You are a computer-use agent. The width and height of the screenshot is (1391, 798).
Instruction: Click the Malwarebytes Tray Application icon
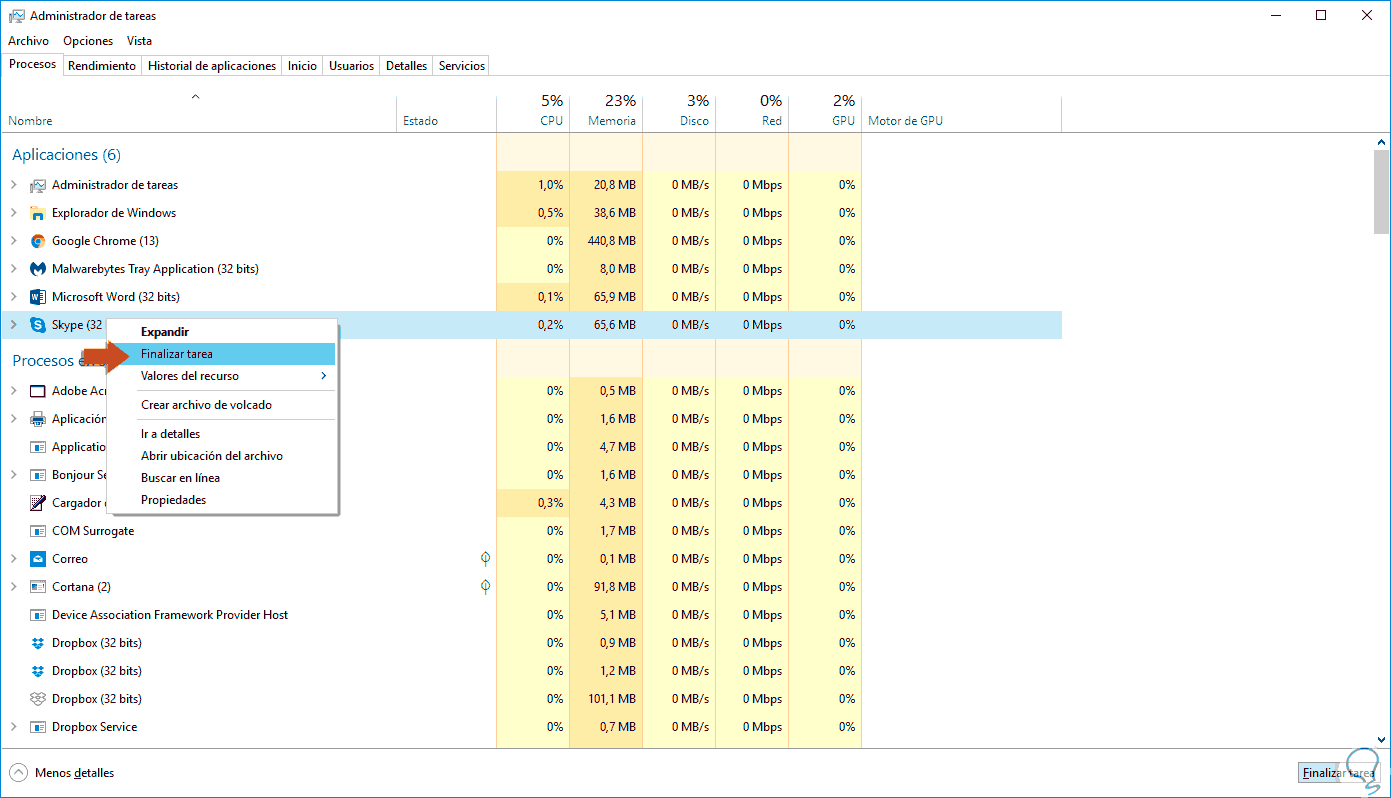pyautogui.click(x=38, y=269)
